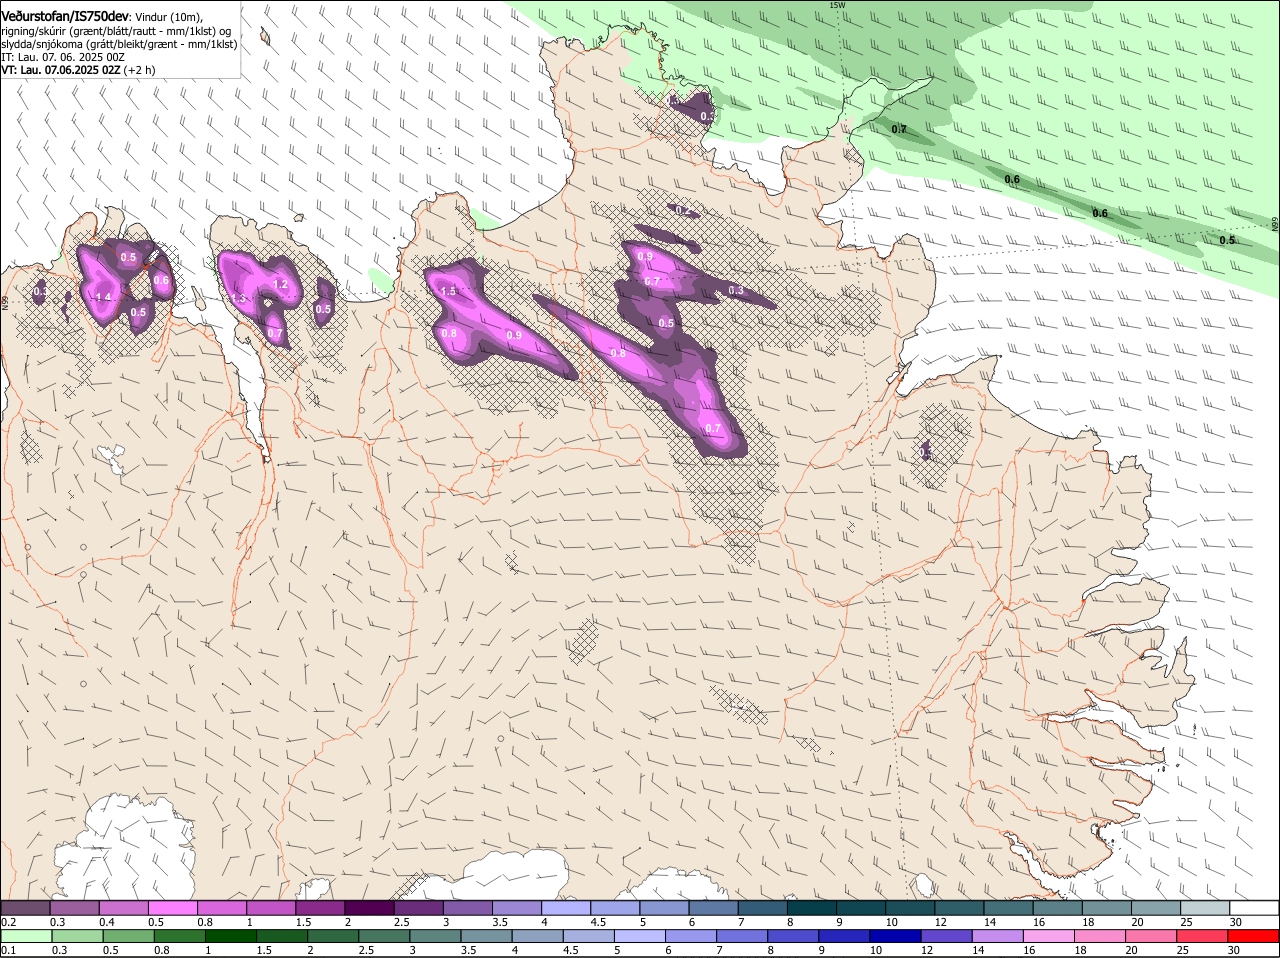Pick the bright red 30 swatch in lower legend
The width and height of the screenshot is (1280, 958).
(x=1251, y=936)
